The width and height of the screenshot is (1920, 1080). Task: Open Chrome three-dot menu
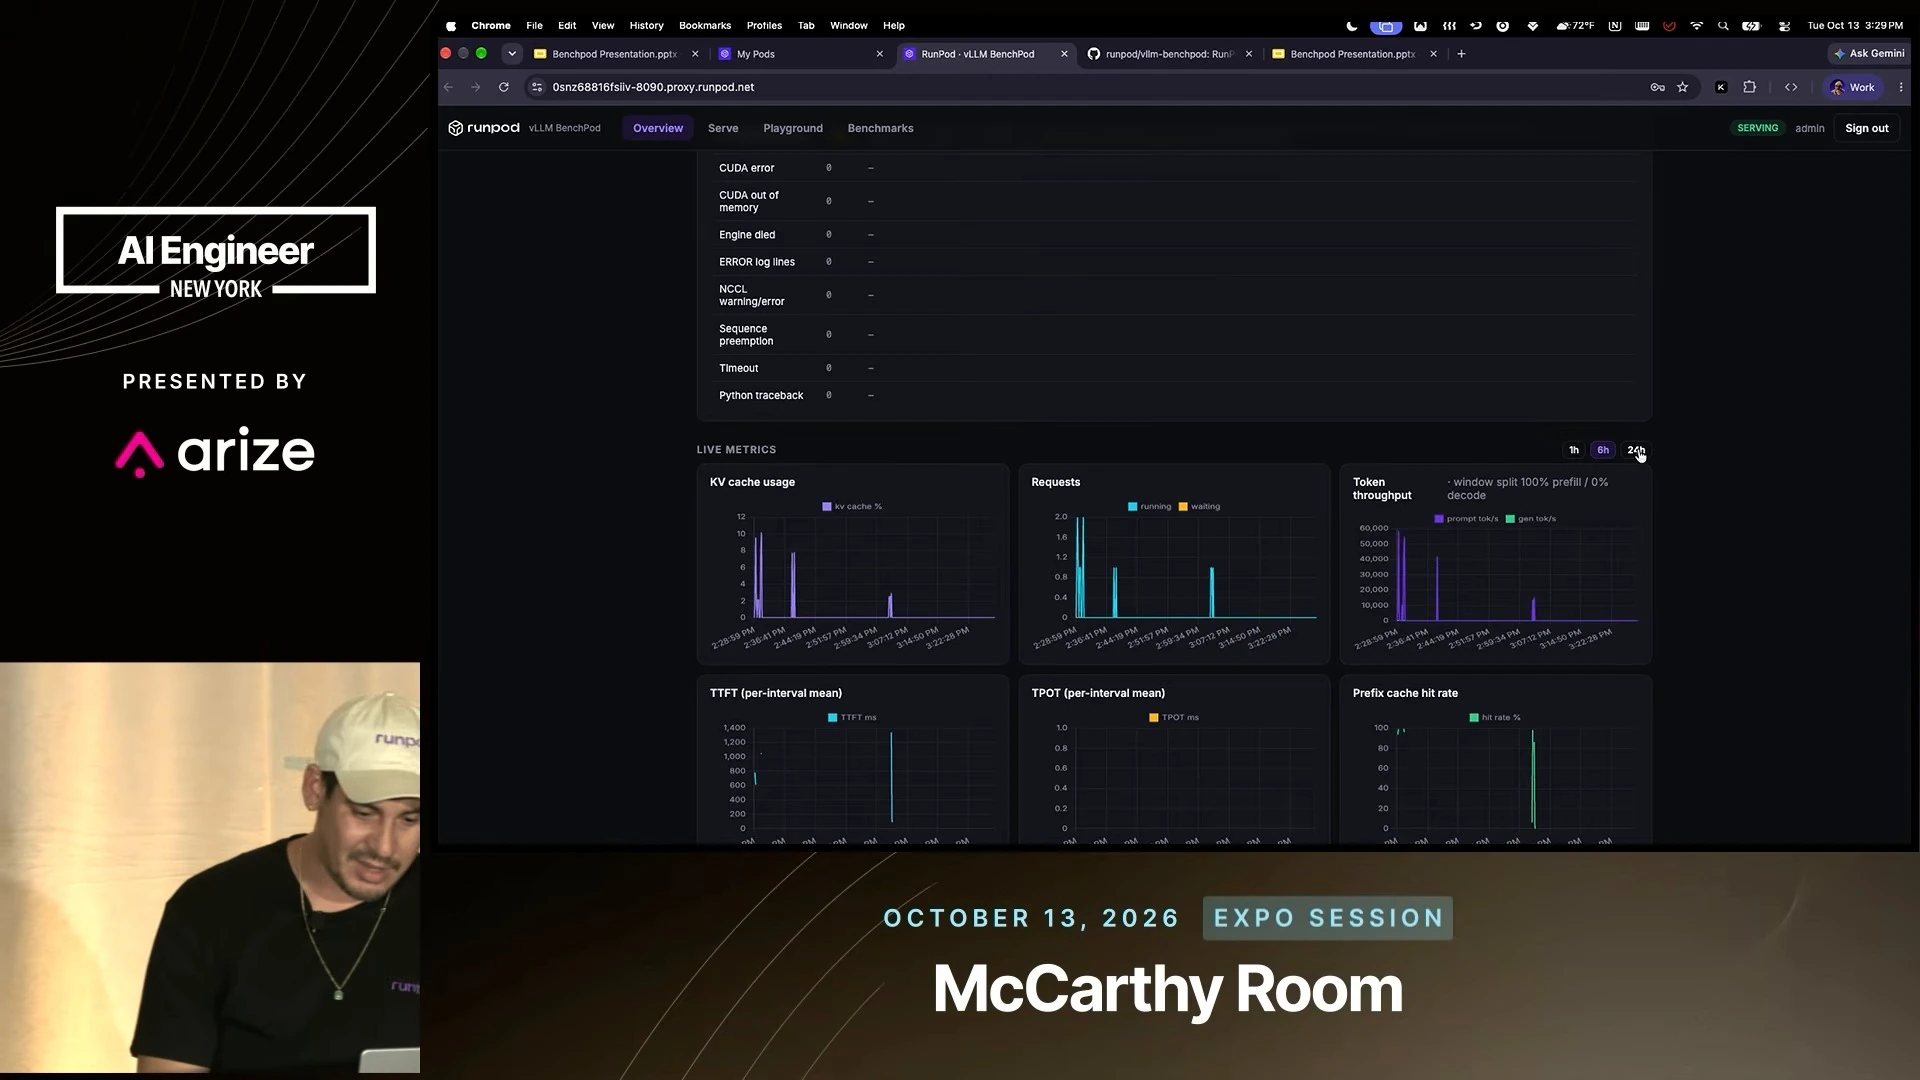1901,87
